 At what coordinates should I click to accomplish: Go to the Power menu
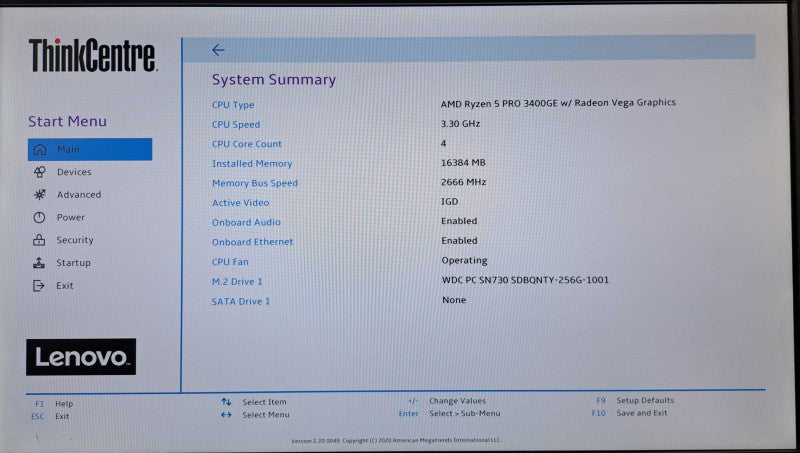click(70, 217)
